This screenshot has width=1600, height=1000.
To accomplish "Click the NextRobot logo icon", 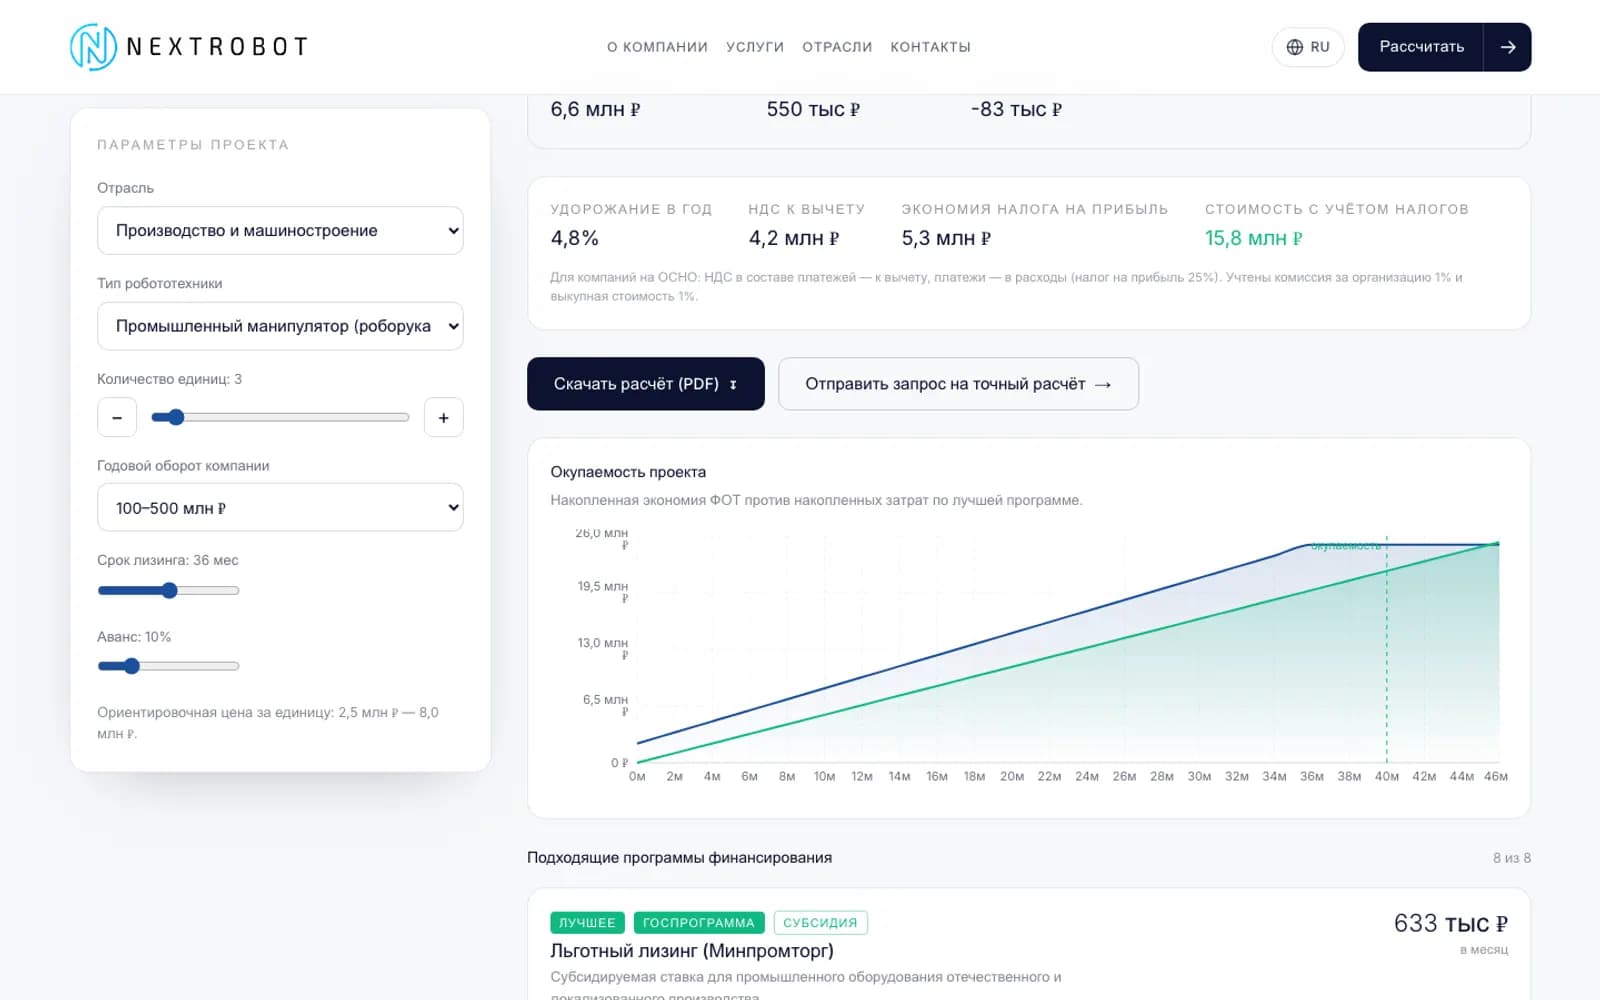I will [93, 47].
